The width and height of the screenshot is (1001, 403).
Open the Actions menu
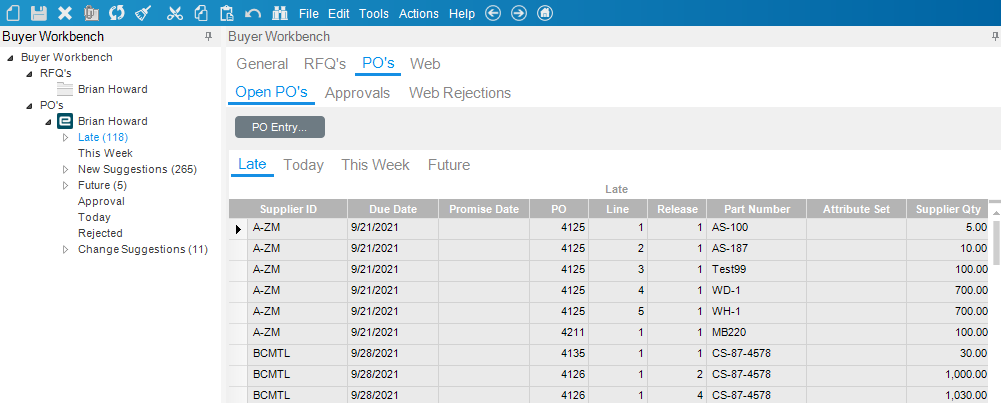[419, 13]
